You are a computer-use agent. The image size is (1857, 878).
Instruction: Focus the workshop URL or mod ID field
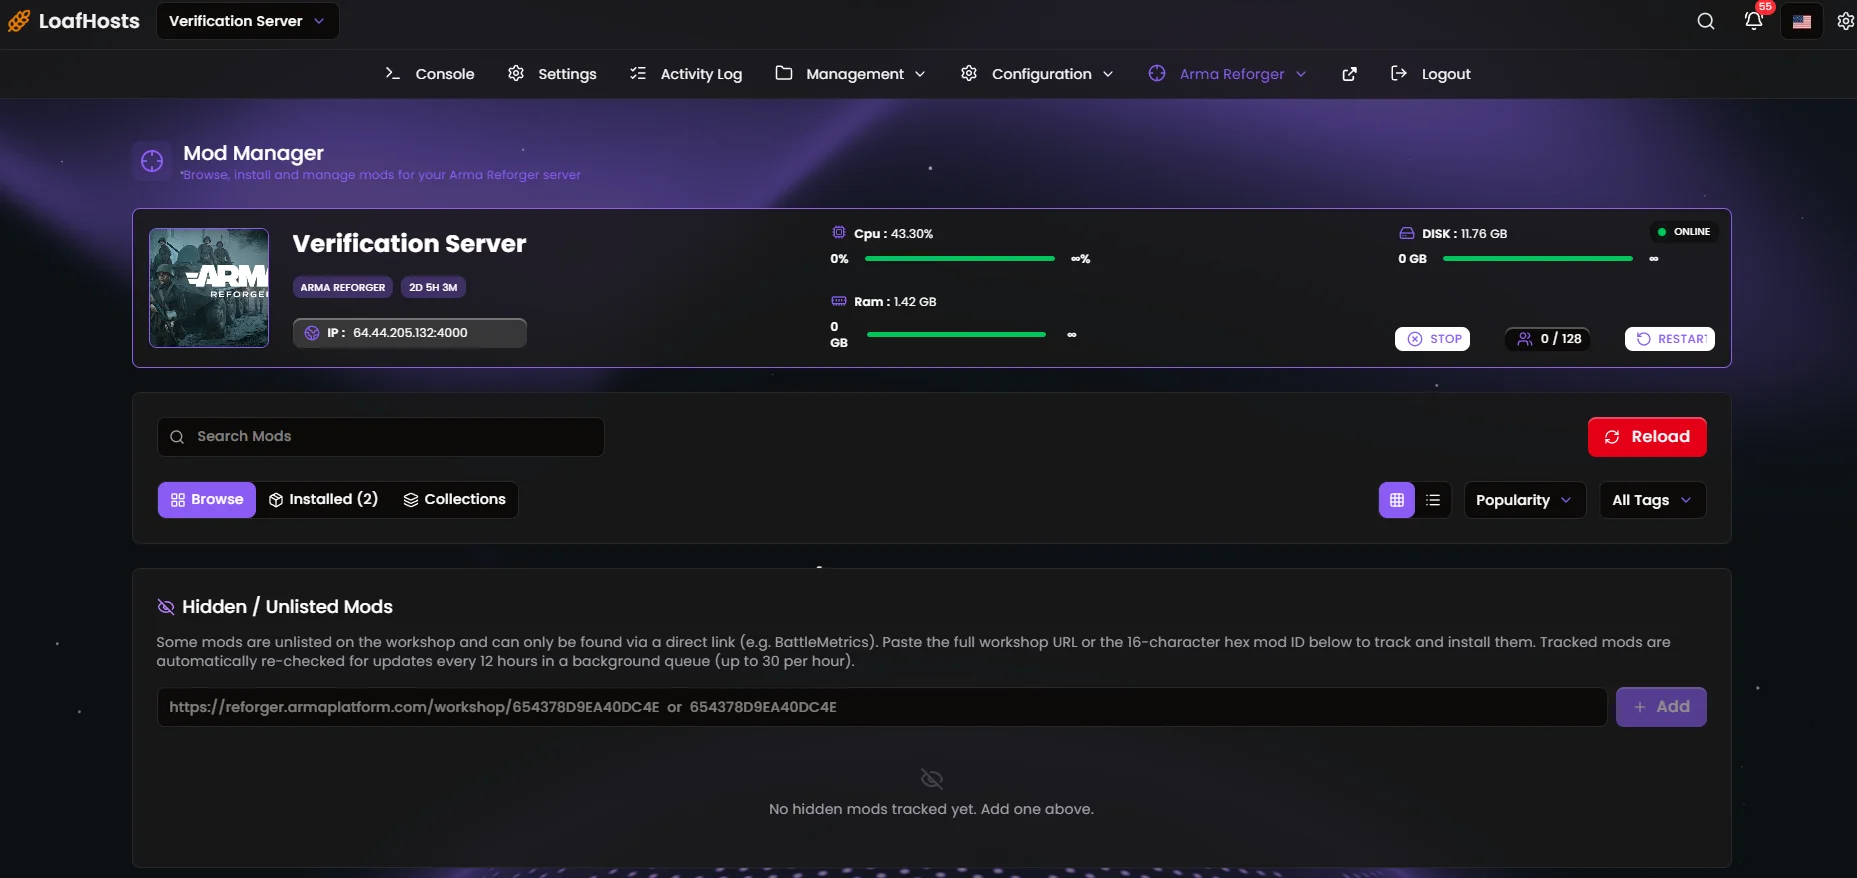coord(882,707)
